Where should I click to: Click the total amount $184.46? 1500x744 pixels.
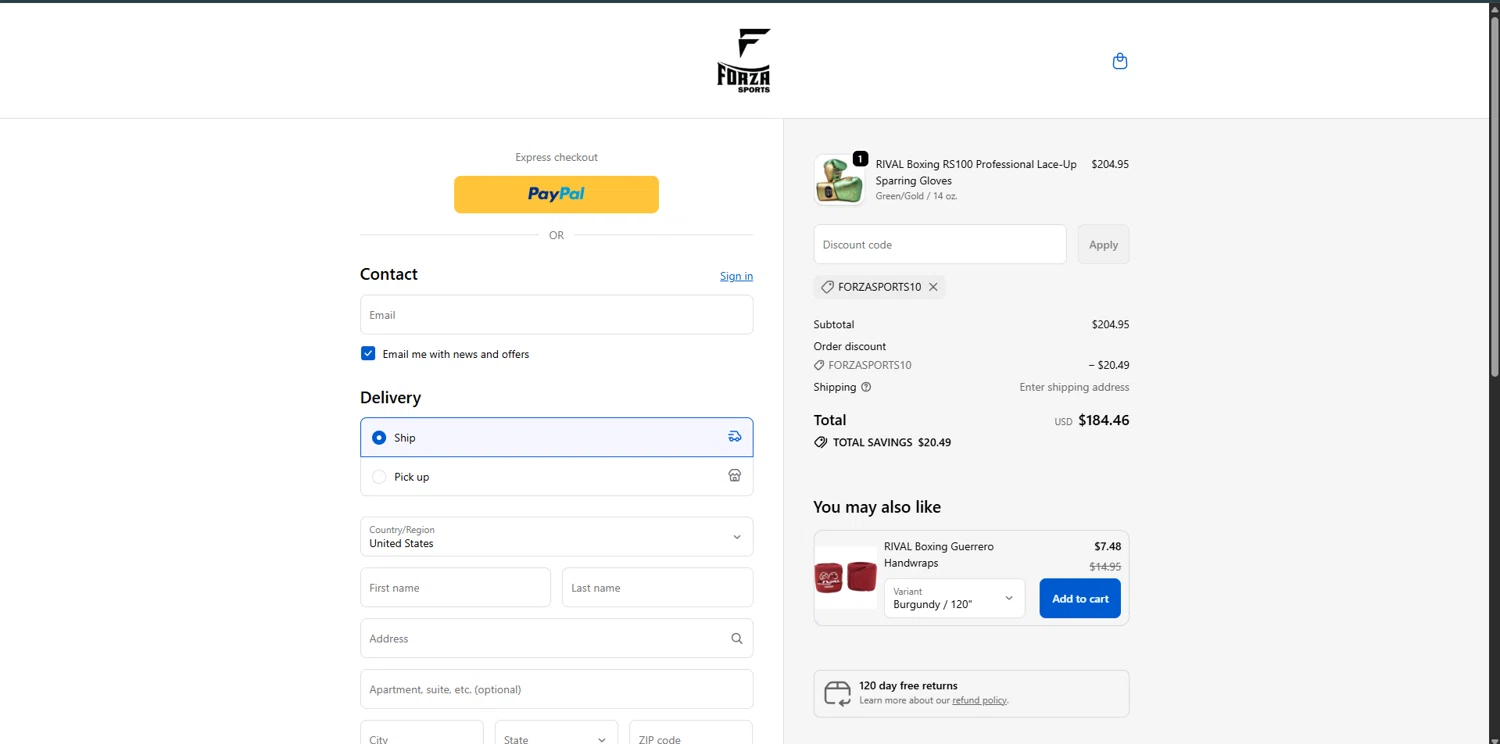tap(1103, 420)
